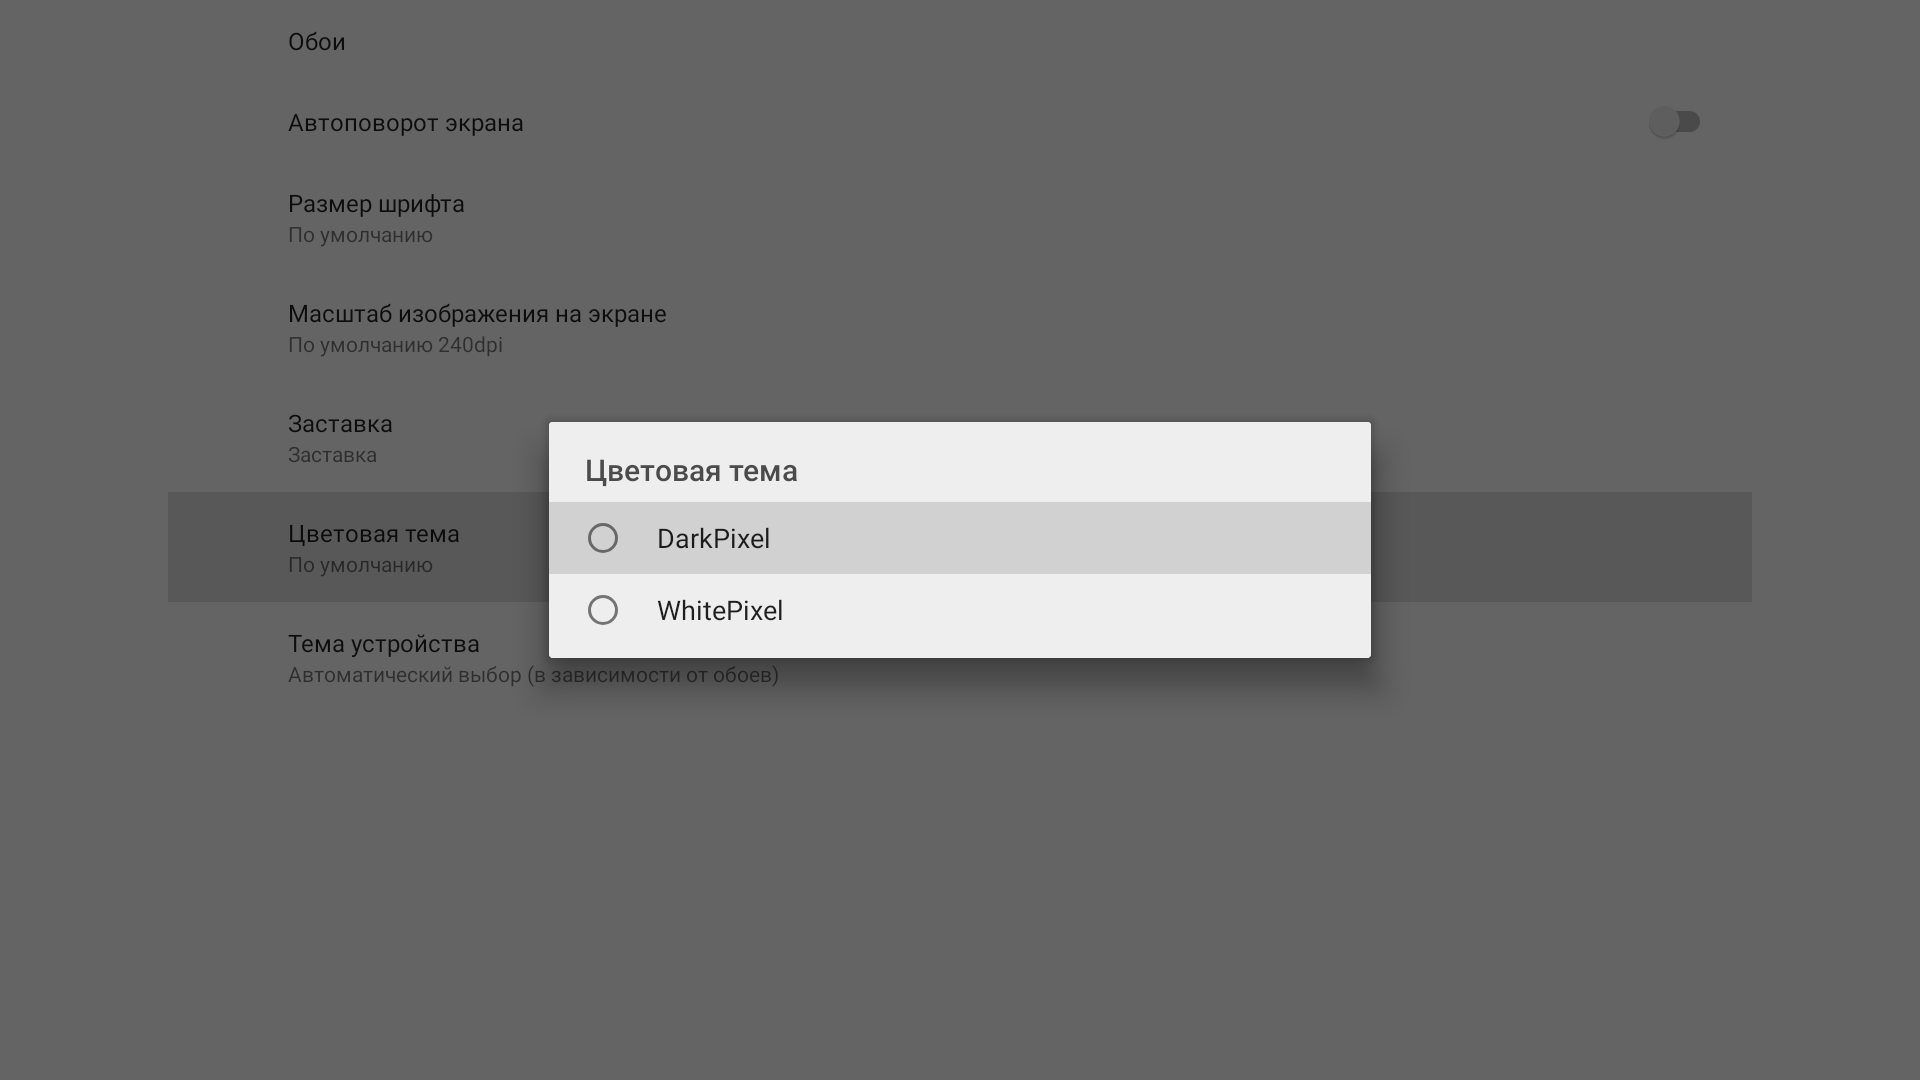Click the Автоповорот экрана label text
This screenshot has height=1080, width=1920.
tap(405, 123)
